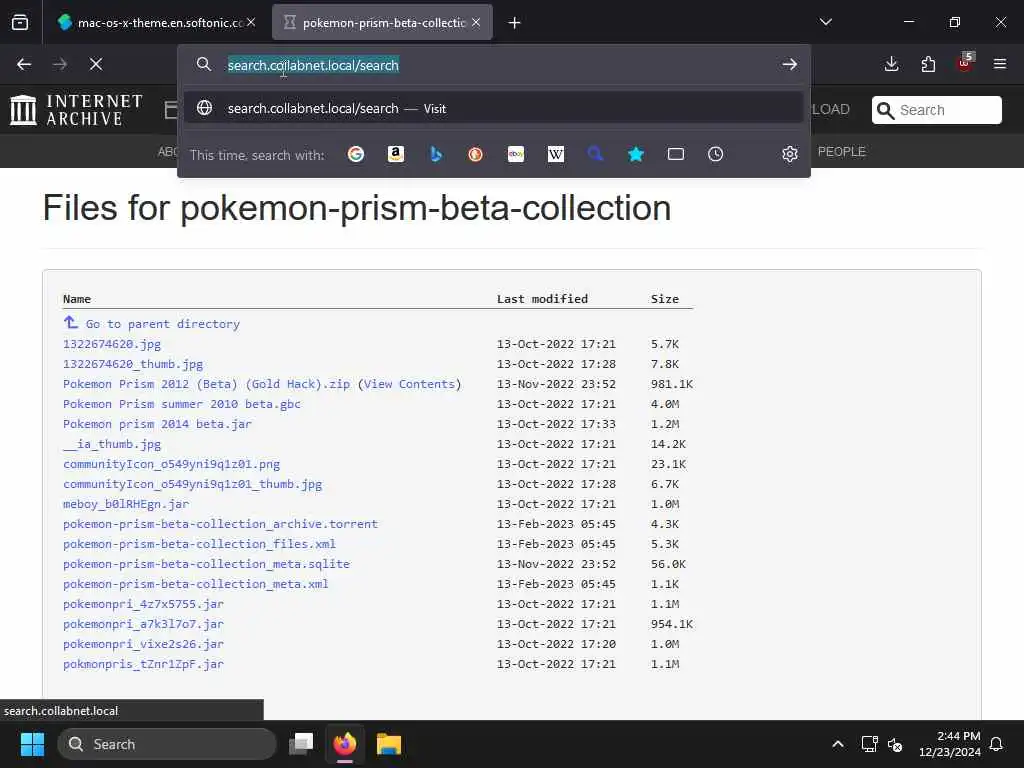Open File Explorer from the taskbar
This screenshot has width=1024, height=768.
389,744
